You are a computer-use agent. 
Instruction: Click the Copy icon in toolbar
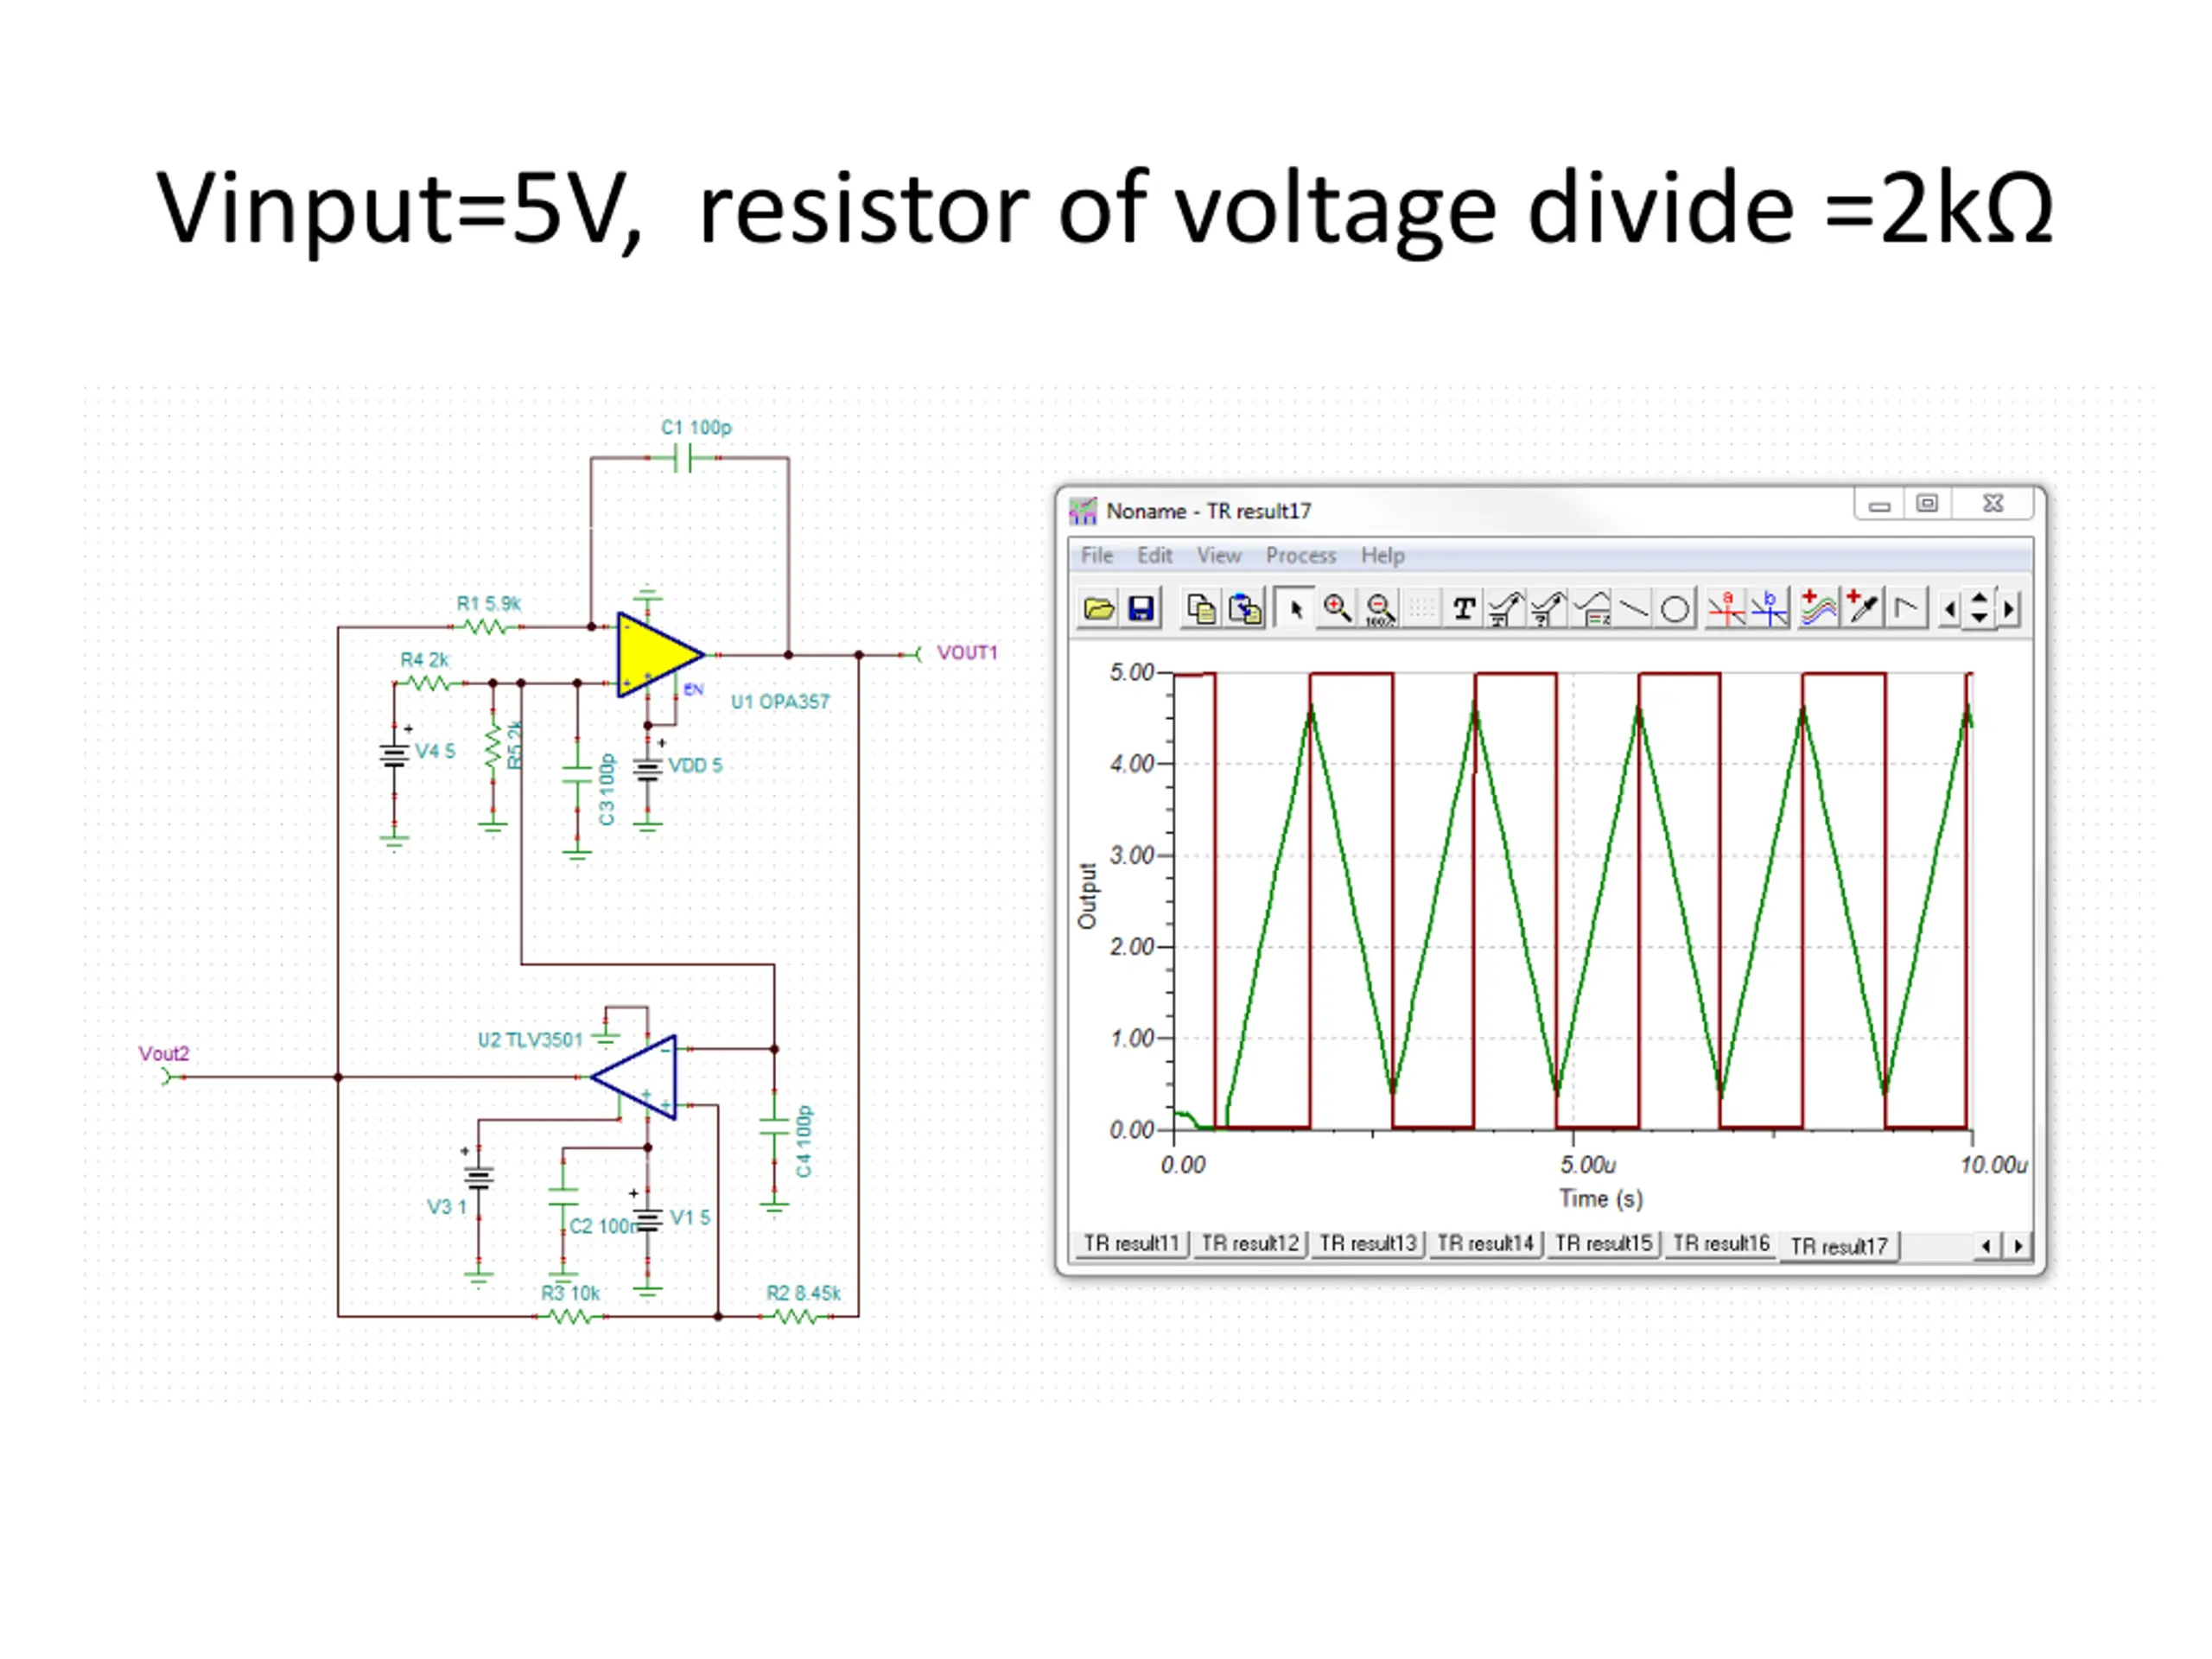point(1200,608)
